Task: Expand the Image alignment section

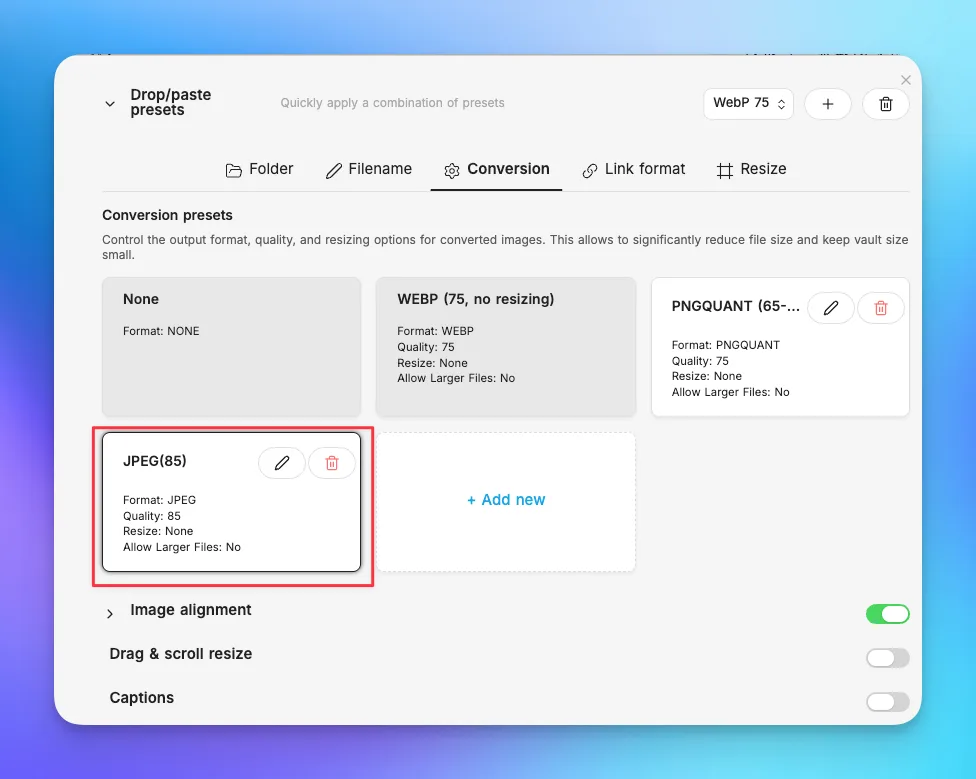Action: 110,614
